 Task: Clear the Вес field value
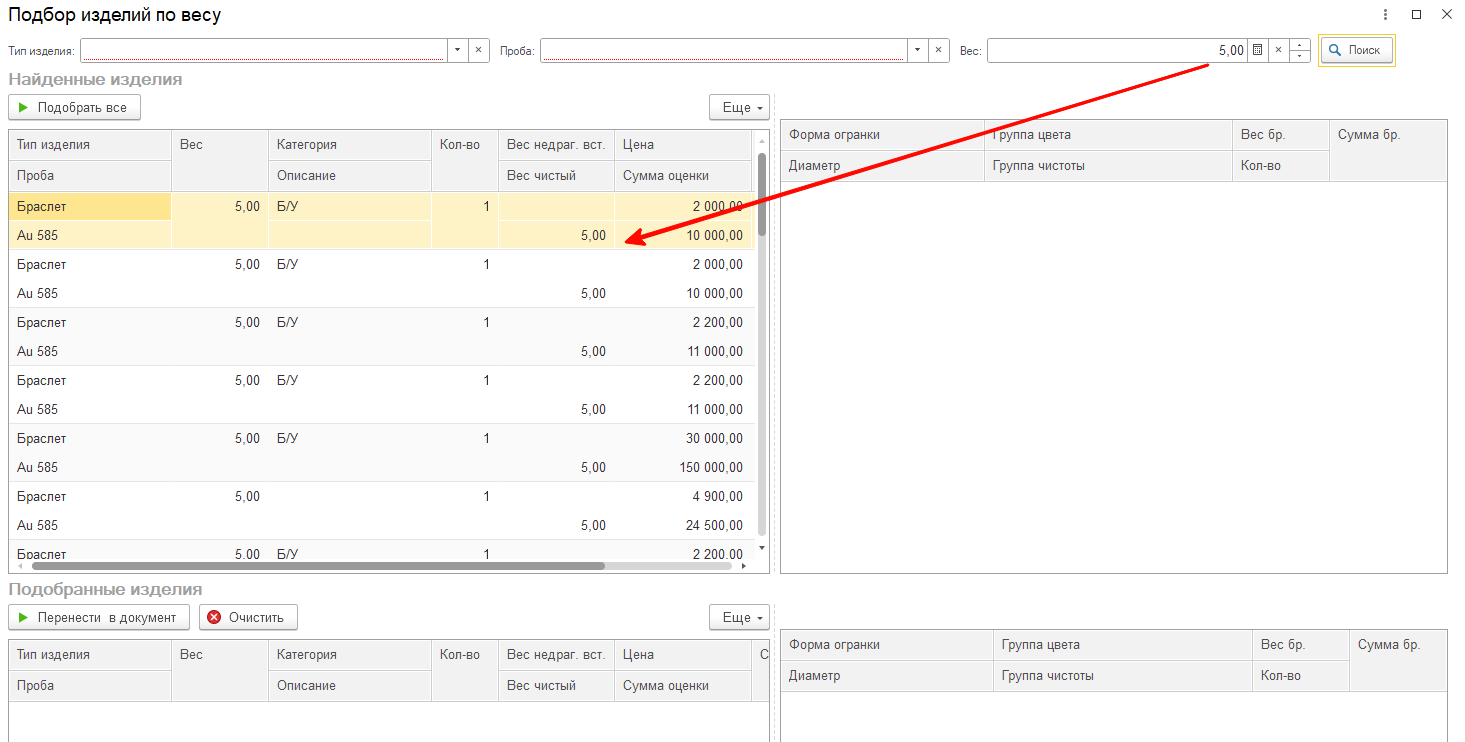pos(1278,50)
